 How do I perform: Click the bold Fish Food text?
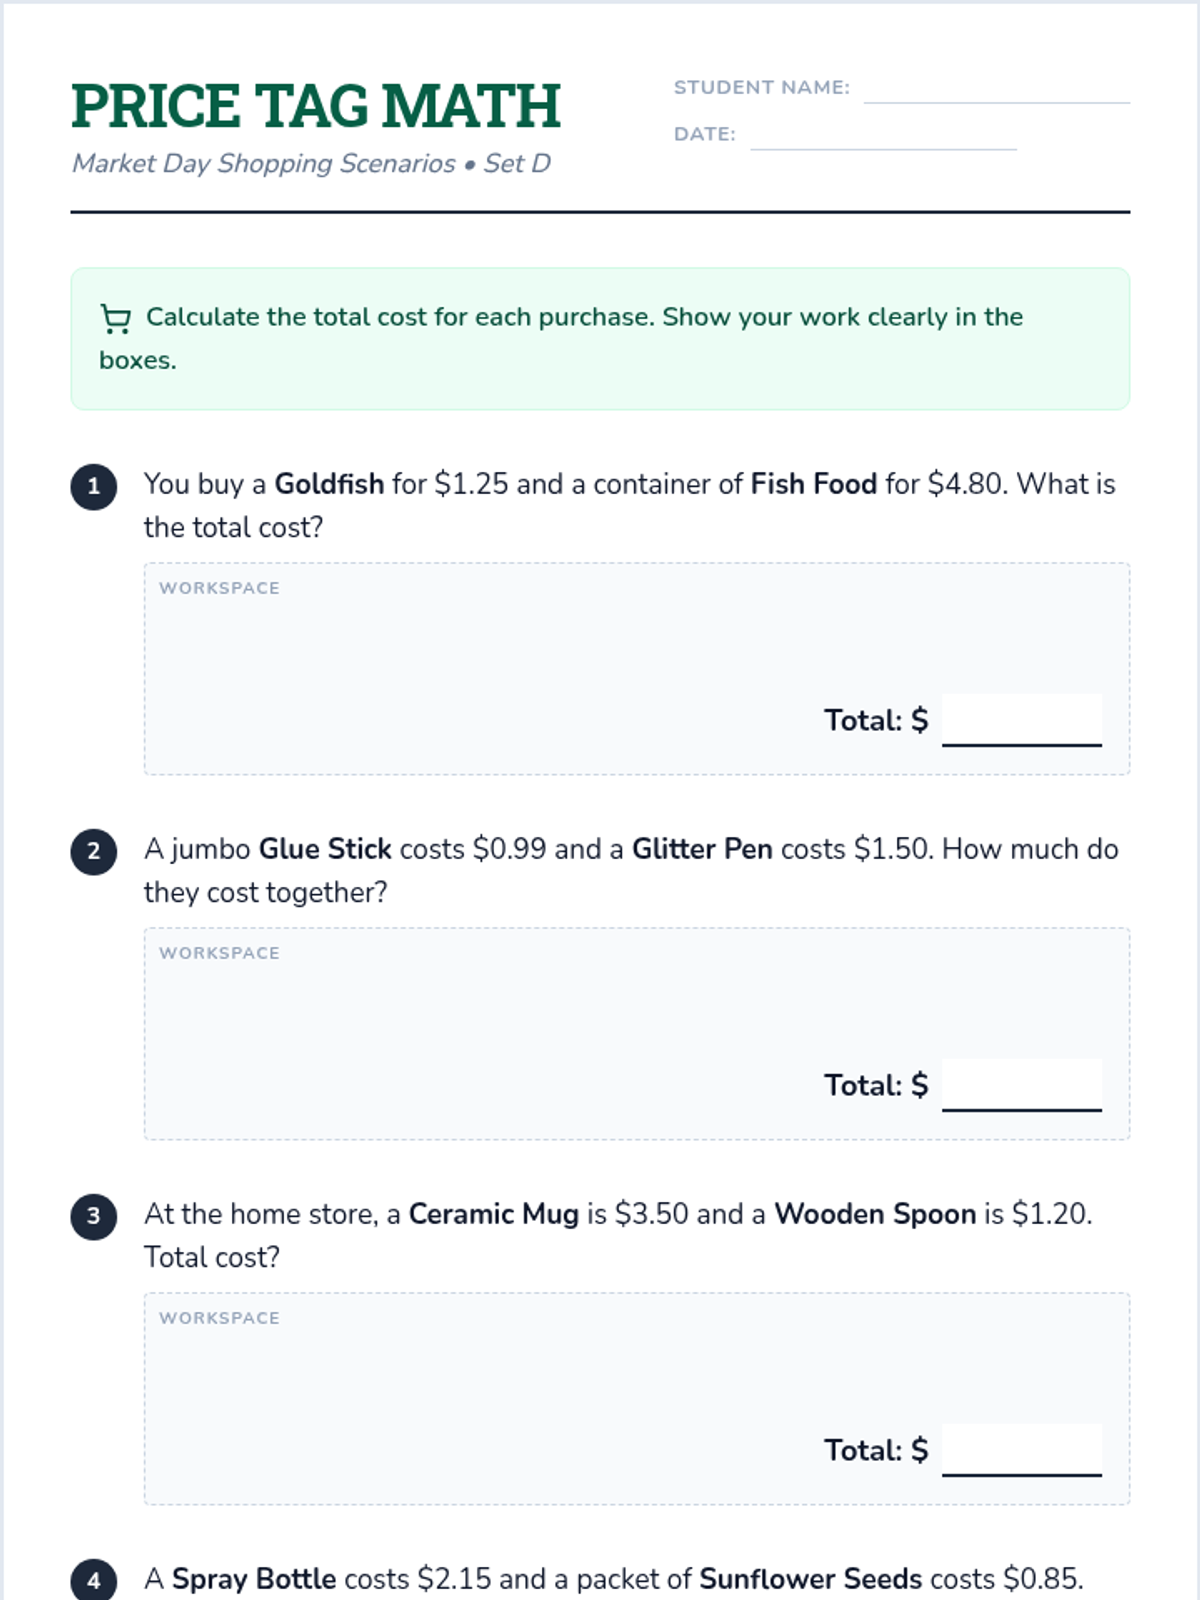[814, 484]
